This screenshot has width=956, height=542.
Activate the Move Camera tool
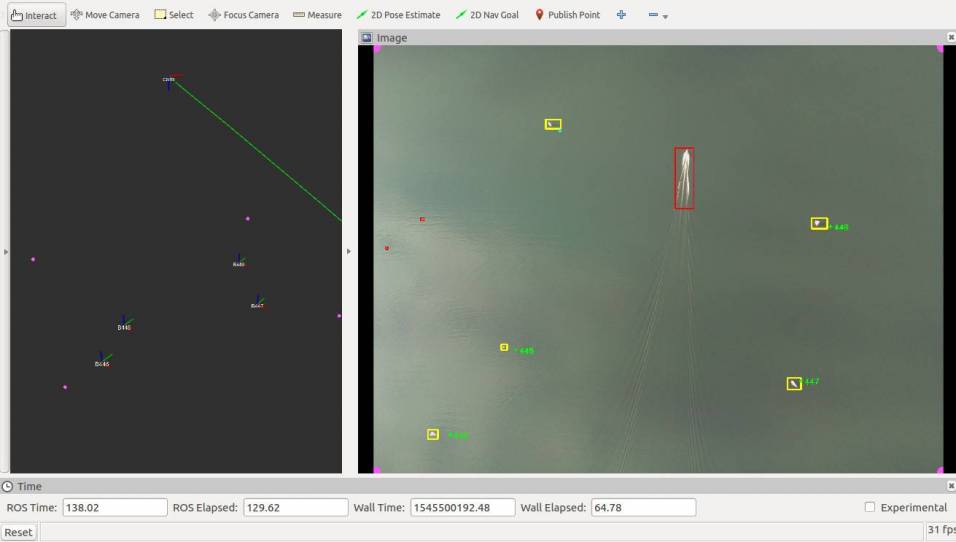pyautogui.click(x=105, y=15)
